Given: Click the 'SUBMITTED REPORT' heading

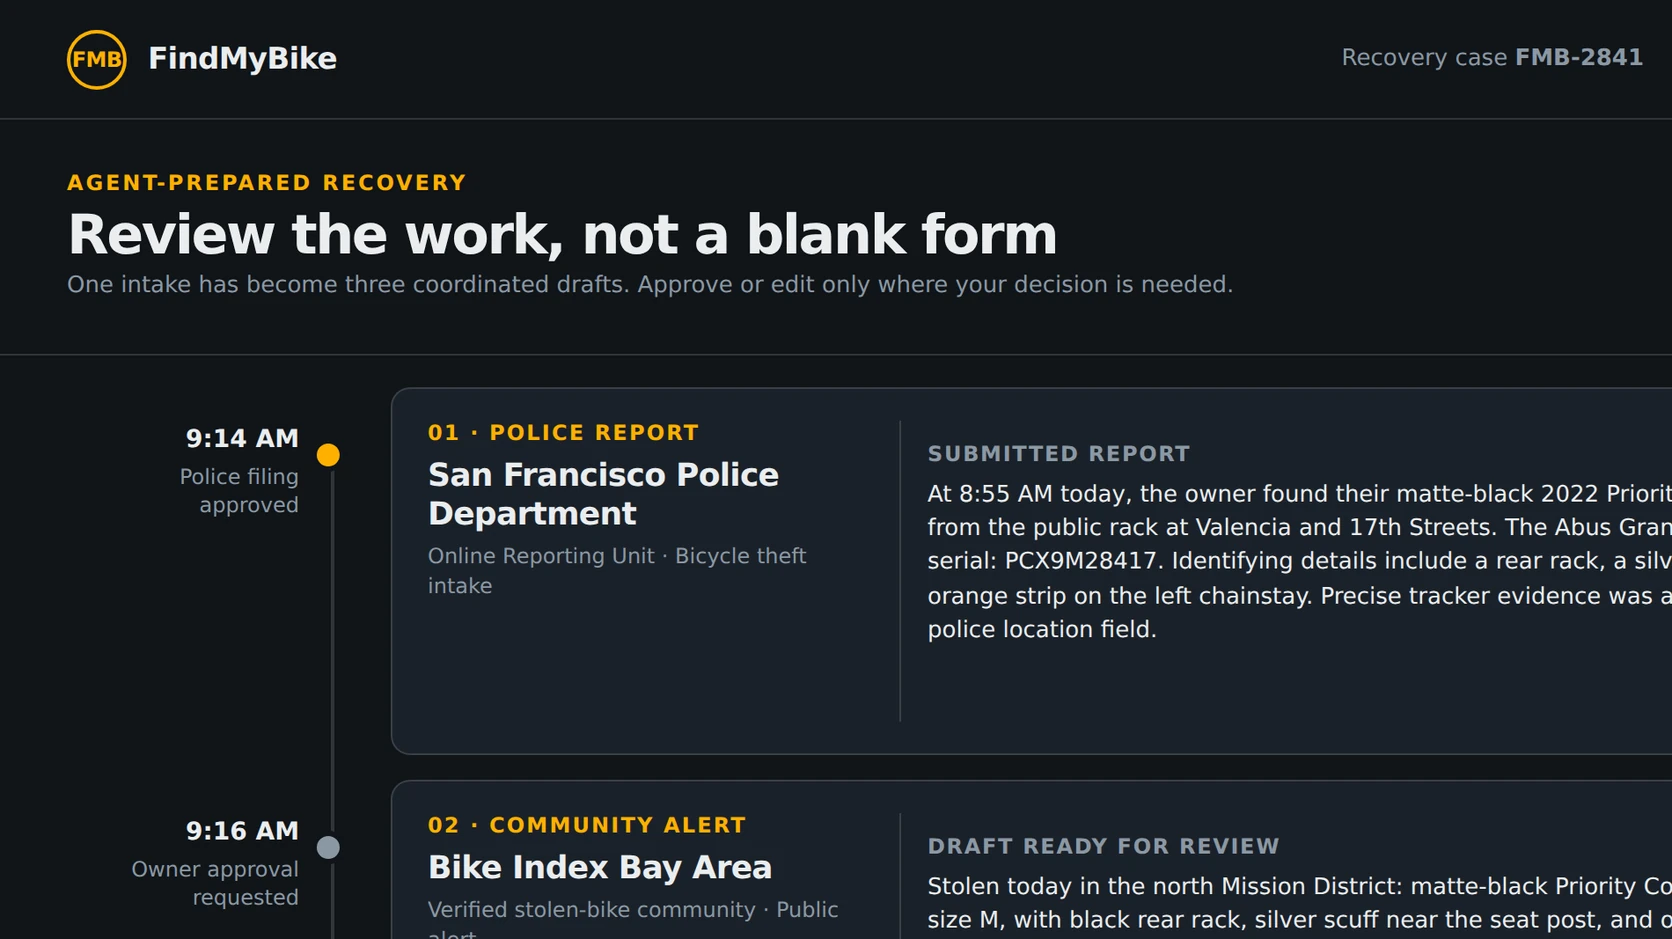Looking at the screenshot, I should coord(1059,454).
